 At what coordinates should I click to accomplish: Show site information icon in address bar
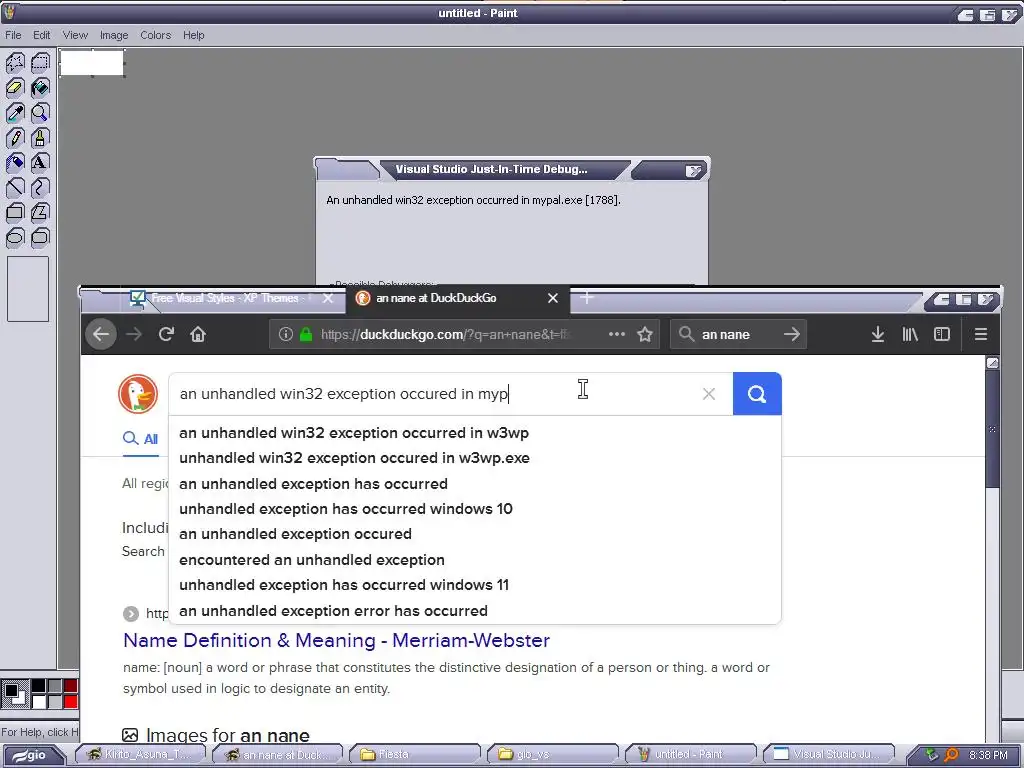click(x=285, y=334)
